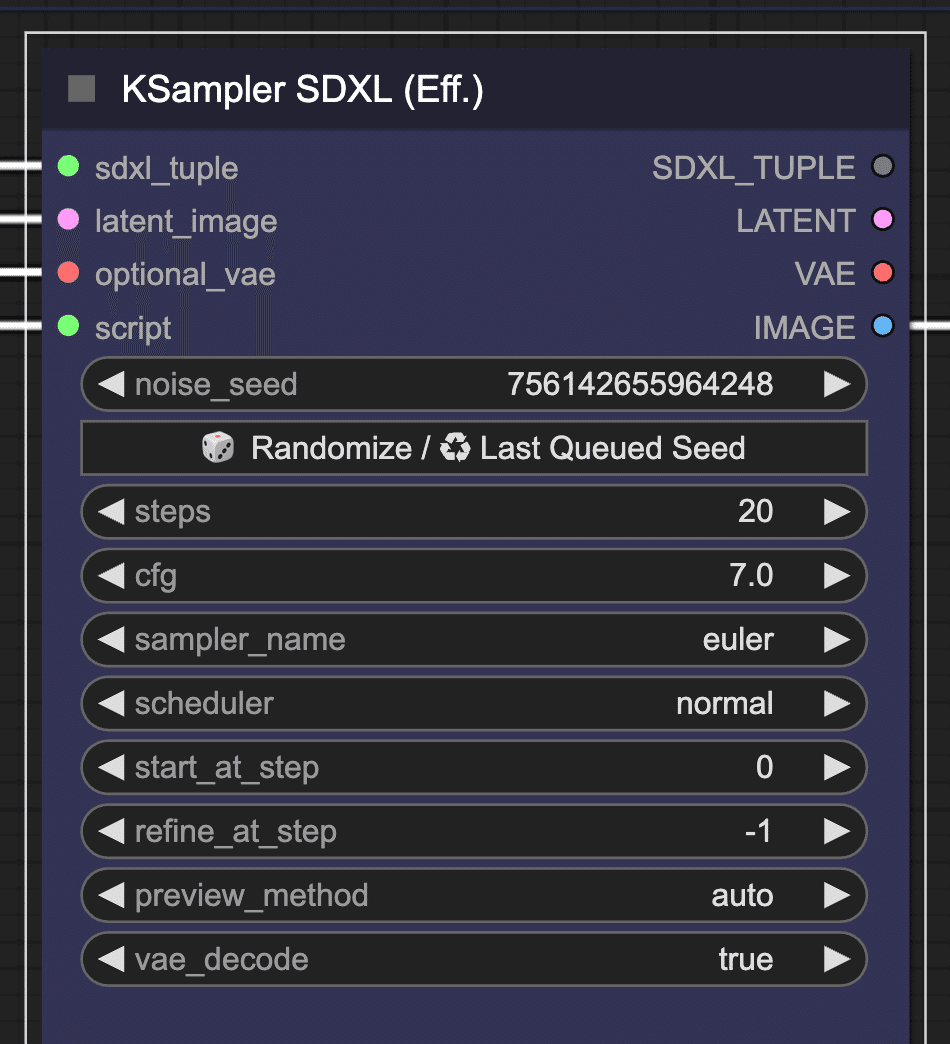Viewport: 950px width, 1044px height.
Task: Click the SDXL_TUPLE output label
Action: (754, 168)
